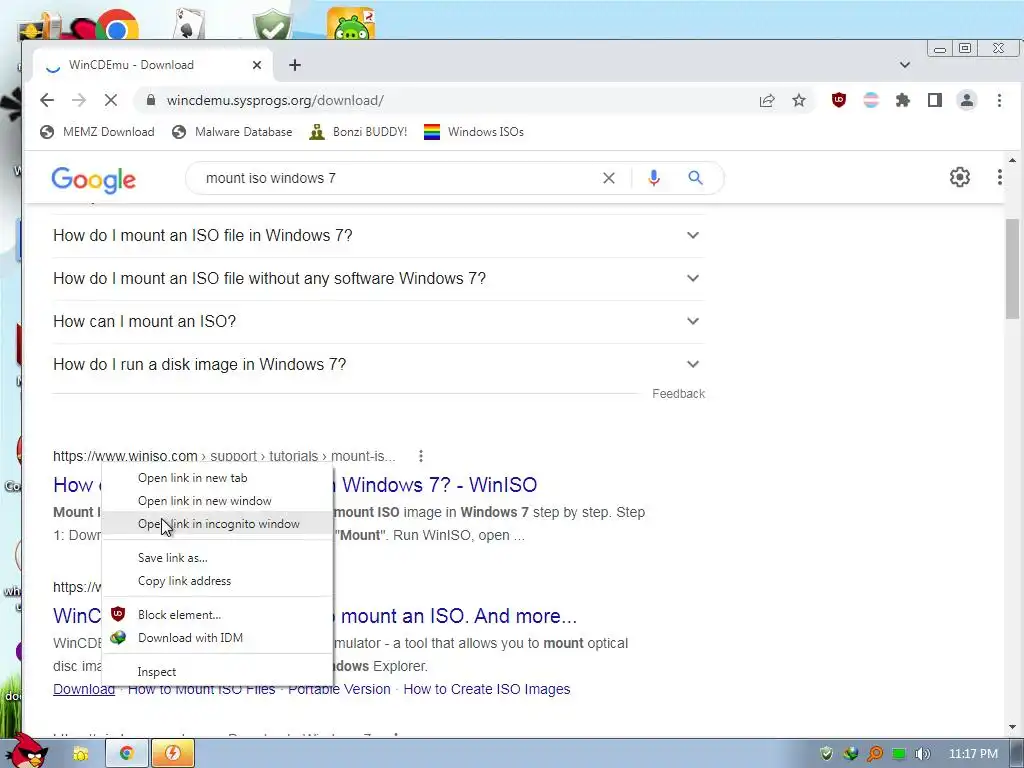Expand 'mount an ISO file without any software' question
This screenshot has width=1024, height=768.
click(379, 278)
